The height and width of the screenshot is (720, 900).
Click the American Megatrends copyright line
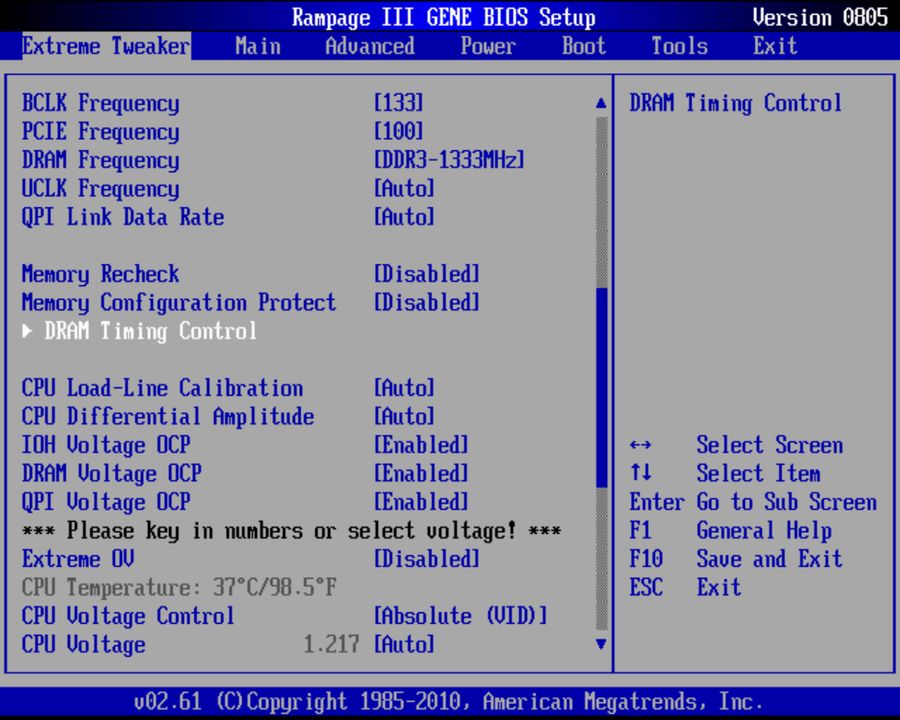448,702
